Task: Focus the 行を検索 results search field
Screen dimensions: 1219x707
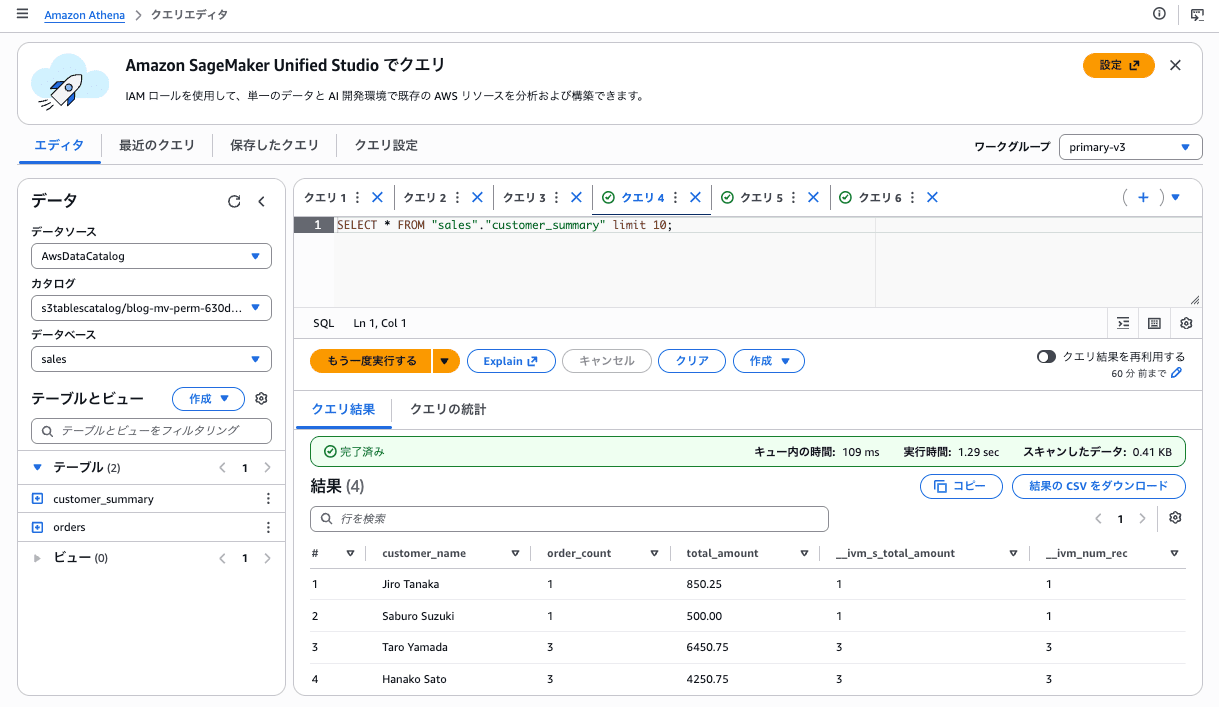Action: 569,519
